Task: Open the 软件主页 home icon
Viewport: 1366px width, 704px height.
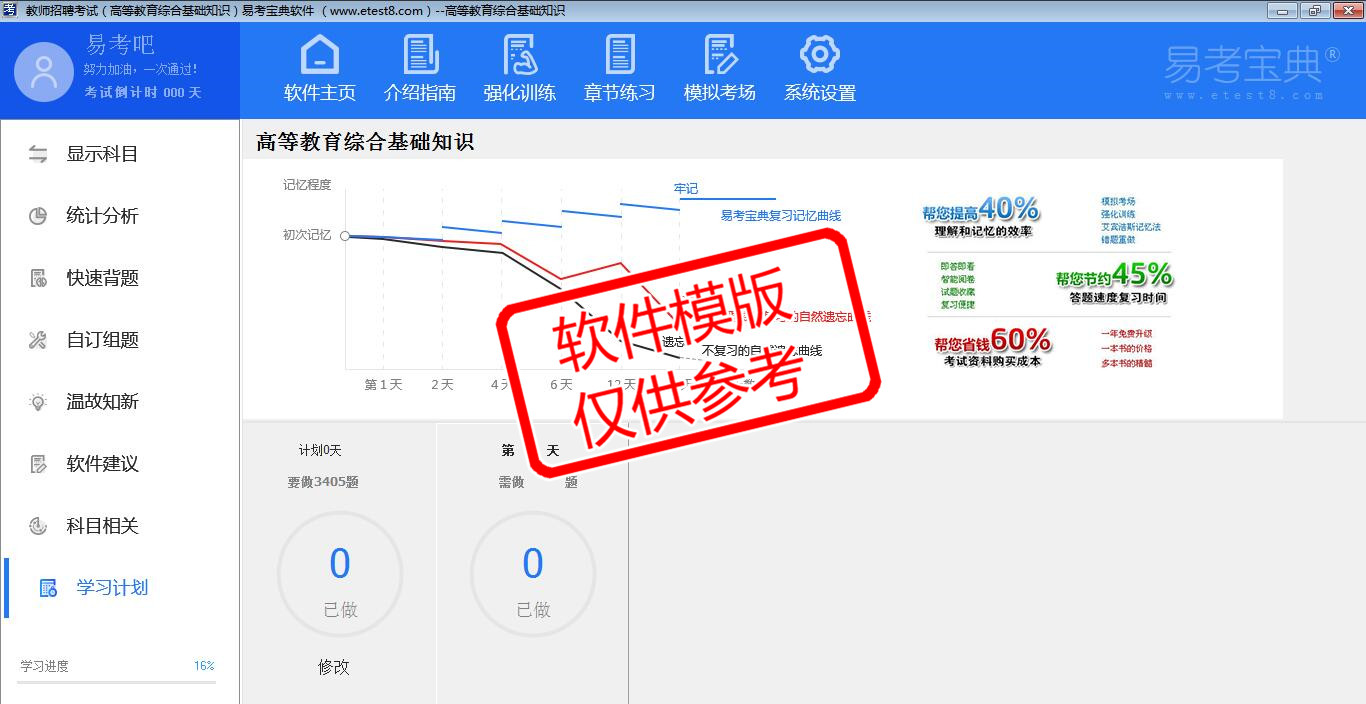Action: [x=320, y=54]
